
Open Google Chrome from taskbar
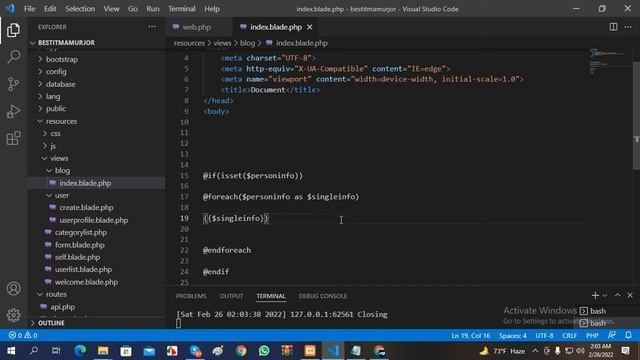[x=241, y=351]
